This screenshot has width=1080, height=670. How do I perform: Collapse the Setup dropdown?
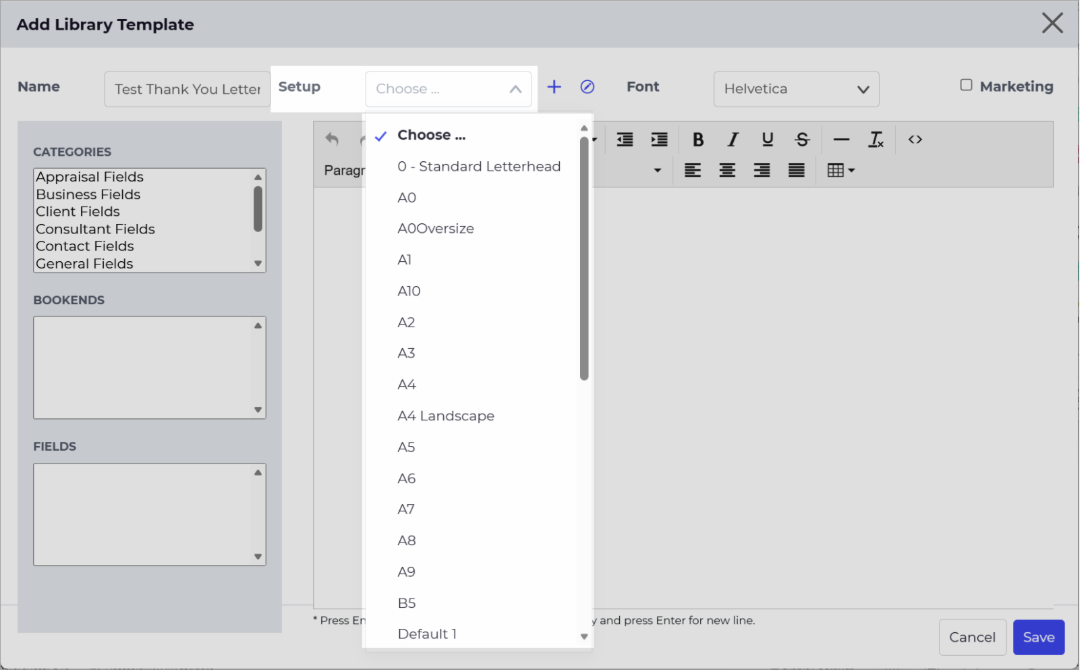(x=448, y=89)
